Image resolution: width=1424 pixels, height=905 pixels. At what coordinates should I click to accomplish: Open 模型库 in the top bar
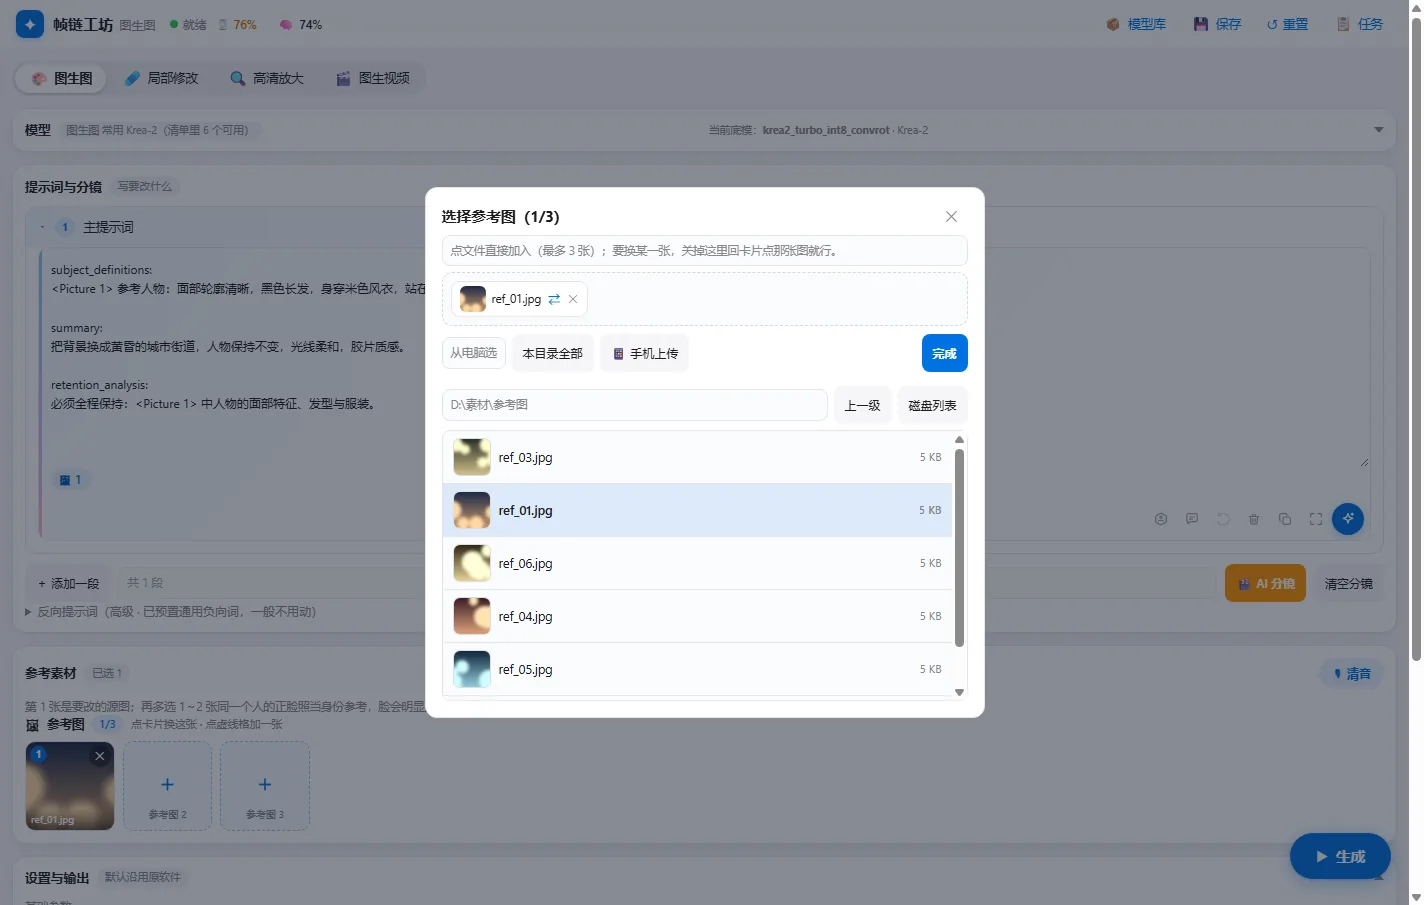pos(1136,24)
